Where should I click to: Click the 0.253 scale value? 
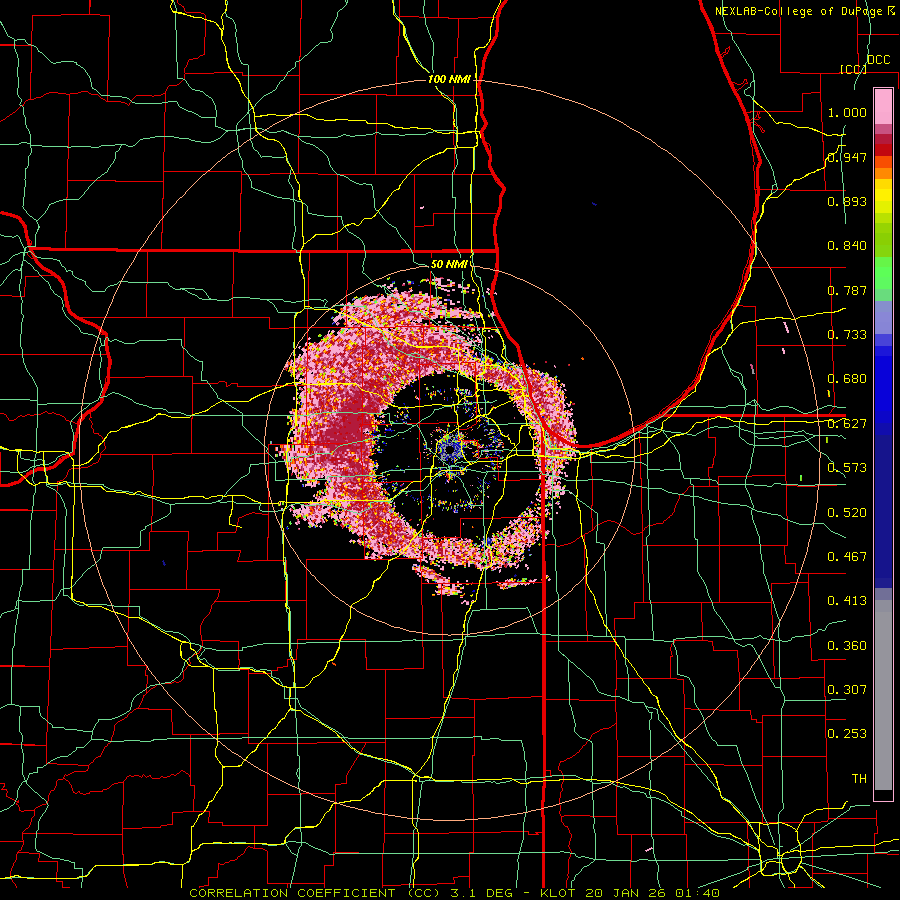pyautogui.click(x=847, y=734)
